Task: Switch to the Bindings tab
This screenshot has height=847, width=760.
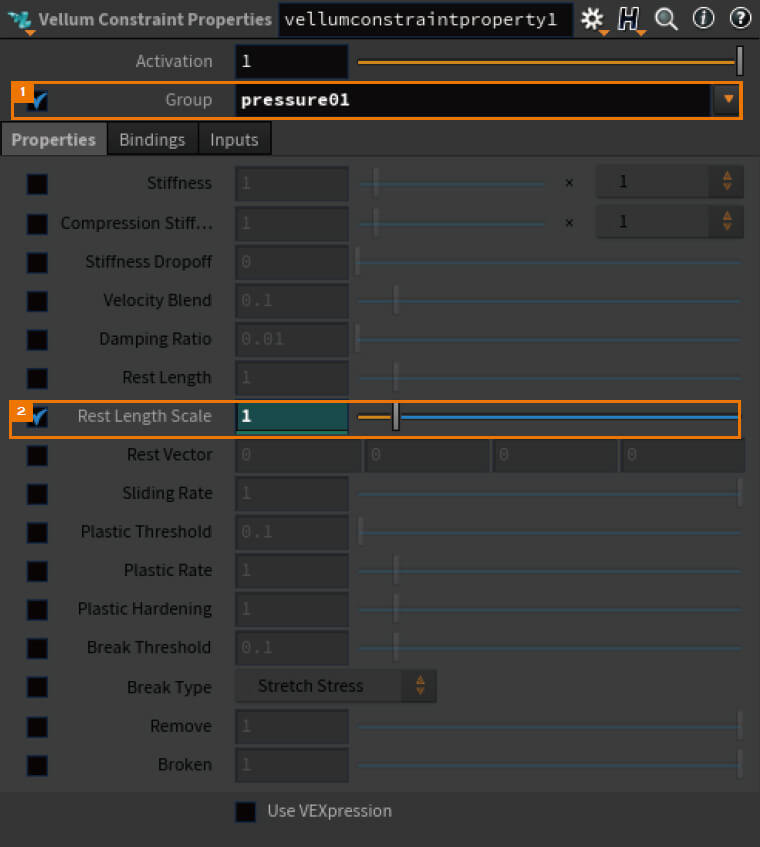Action: coord(152,140)
